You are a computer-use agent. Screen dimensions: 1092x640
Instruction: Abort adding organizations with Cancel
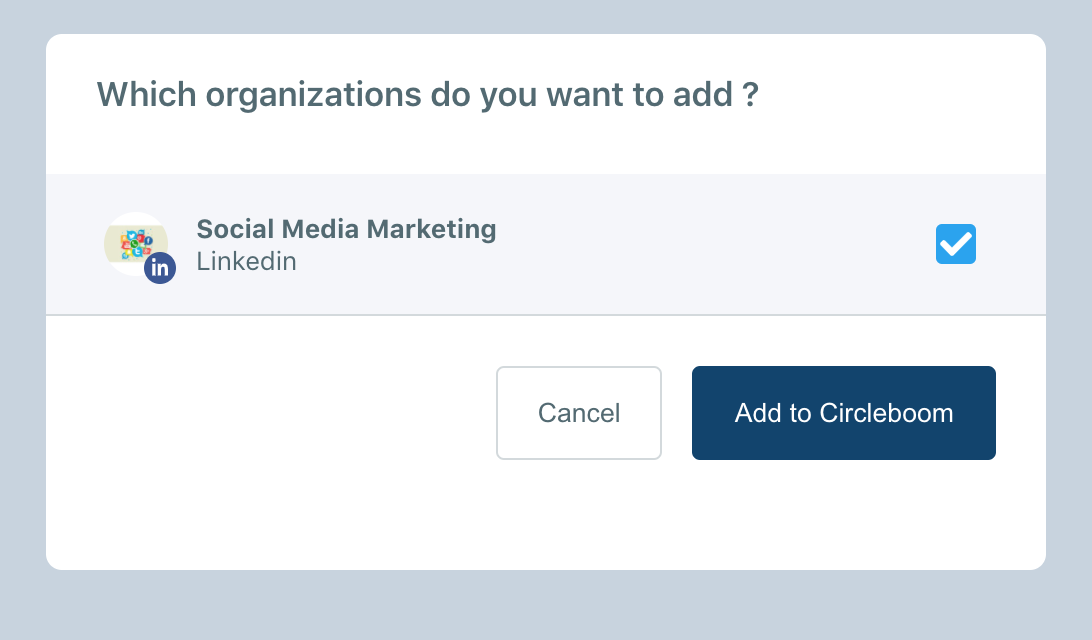click(579, 413)
